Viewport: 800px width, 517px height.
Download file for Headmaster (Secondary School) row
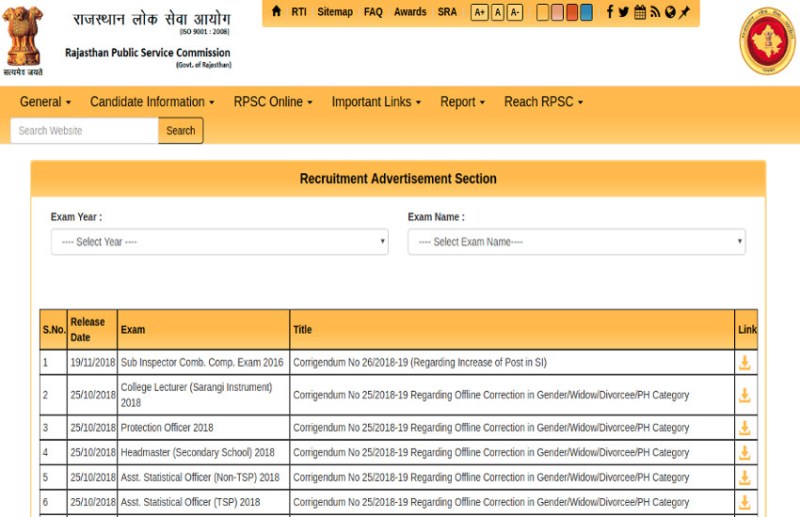pyautogui.click(x=745, y=453)
